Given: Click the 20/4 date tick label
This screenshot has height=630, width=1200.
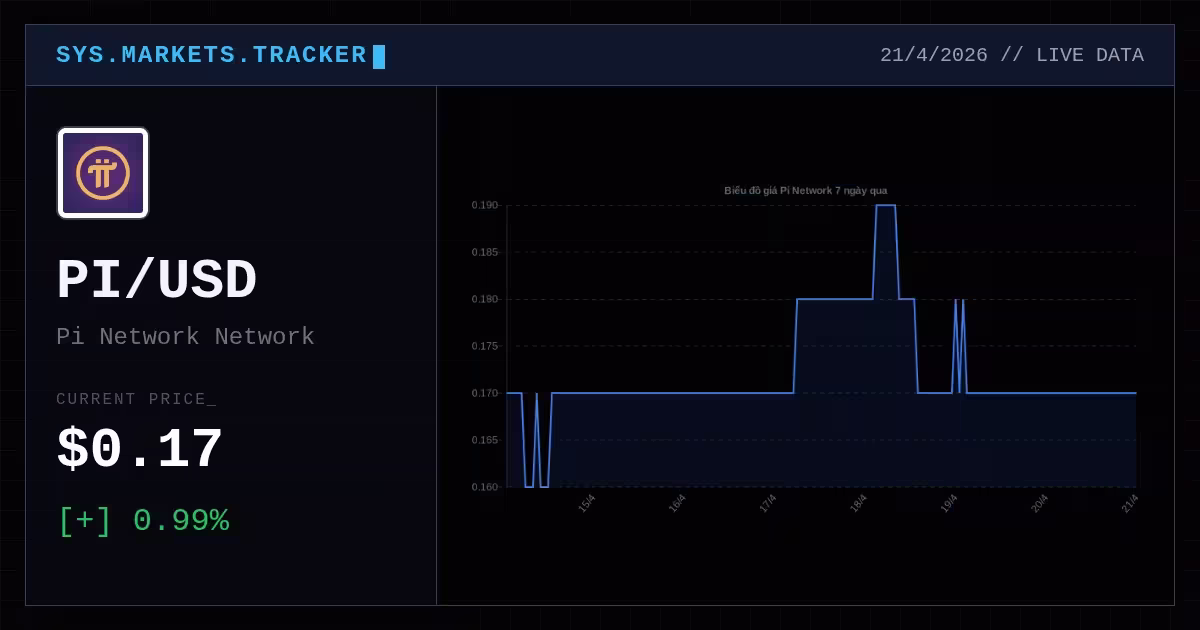Looking at the screenshot, I should coord(1040,503).
